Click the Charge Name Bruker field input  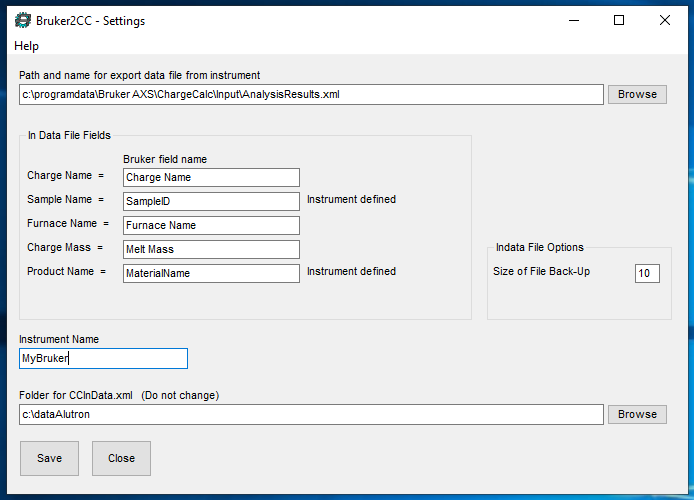(211, 177)
